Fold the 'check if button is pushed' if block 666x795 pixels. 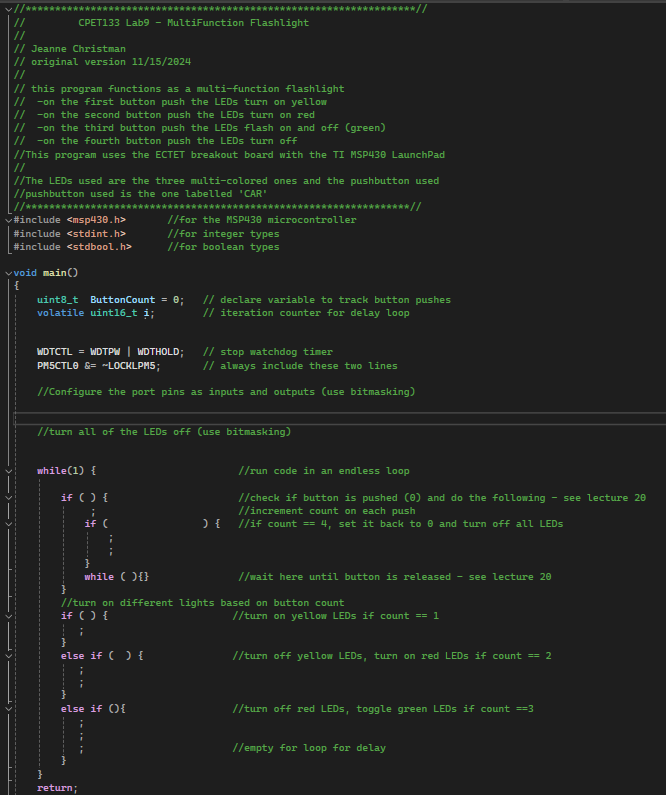coord(9,498)
